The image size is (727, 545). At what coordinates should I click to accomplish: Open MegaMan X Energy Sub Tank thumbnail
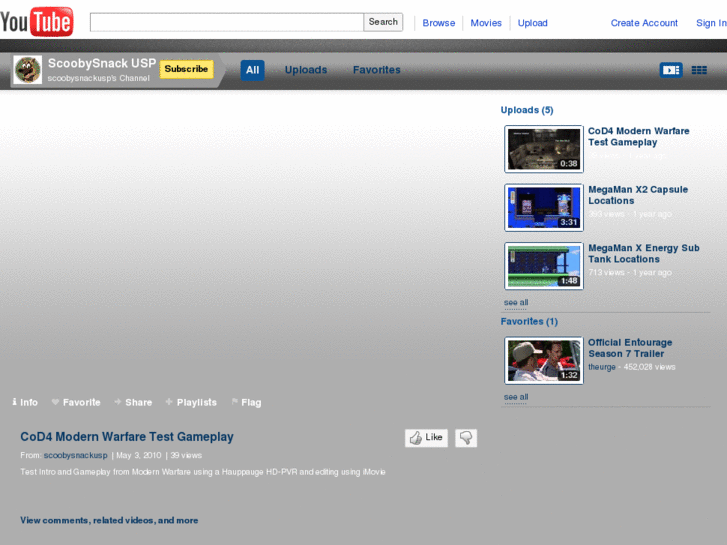[544, 266]
